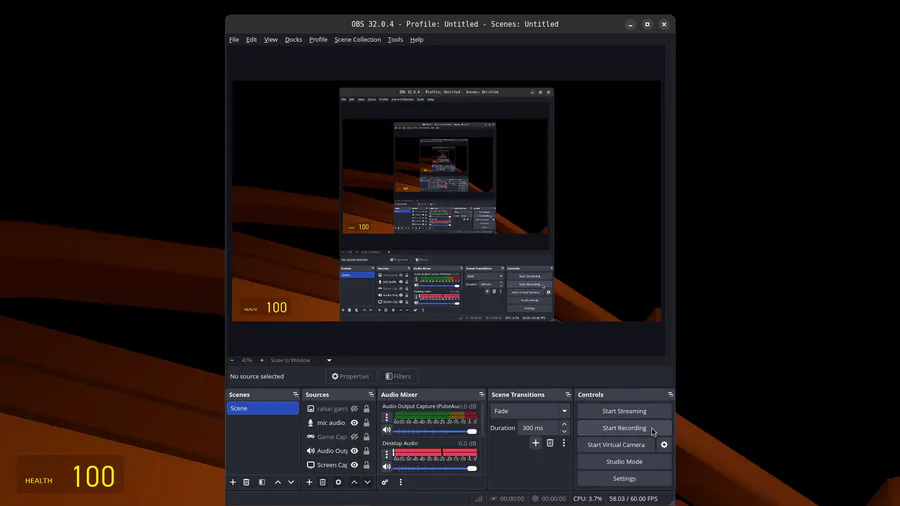Toggle lock on Screen Capture source
The width and height of the screenshot is (900, 506).
367,465
